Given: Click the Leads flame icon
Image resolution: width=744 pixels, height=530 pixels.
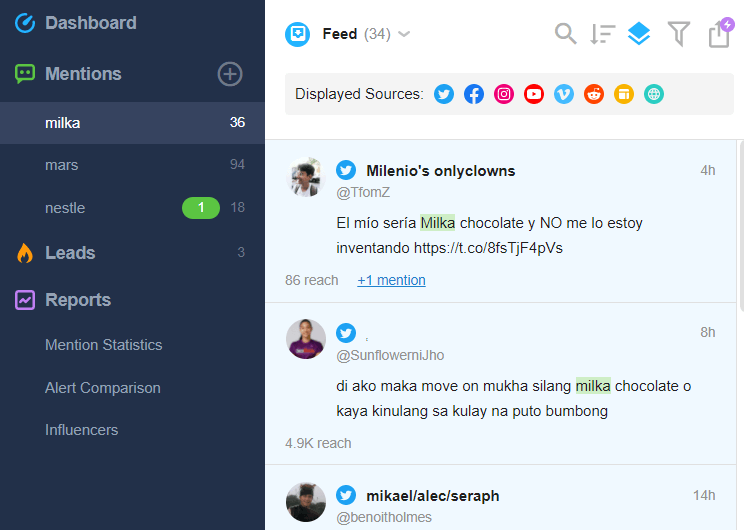Looking at the screenshot, I should (x=25, y=253).
